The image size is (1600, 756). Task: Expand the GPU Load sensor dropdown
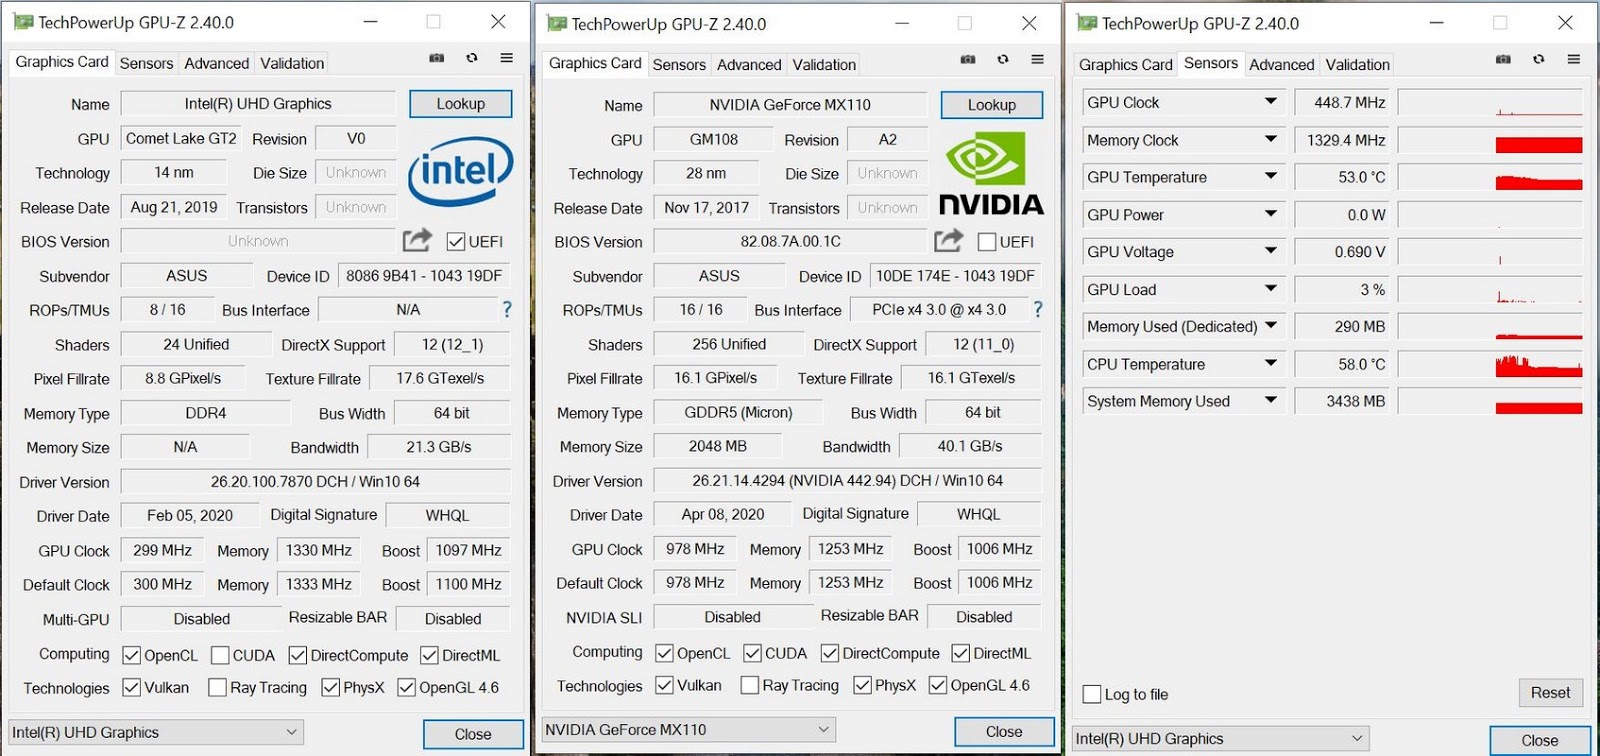point(1271,288)
